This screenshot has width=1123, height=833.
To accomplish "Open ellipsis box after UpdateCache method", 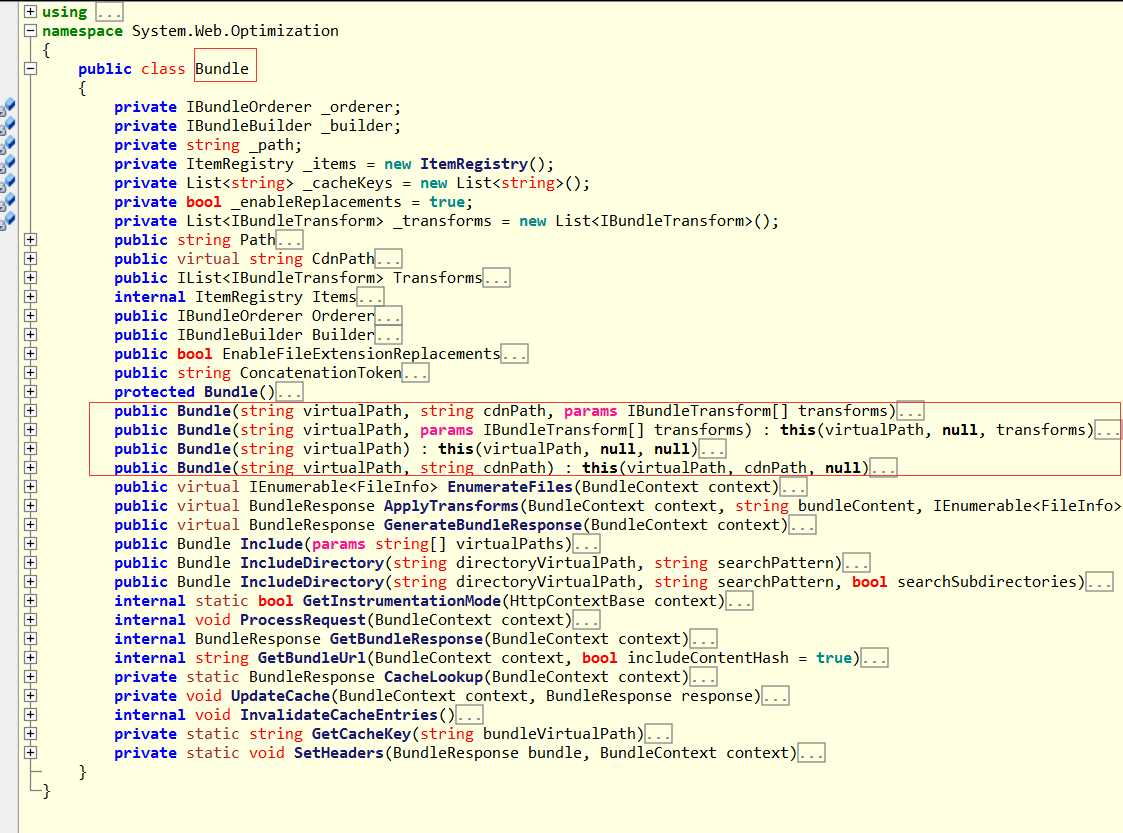I will [x=776, y=695].
